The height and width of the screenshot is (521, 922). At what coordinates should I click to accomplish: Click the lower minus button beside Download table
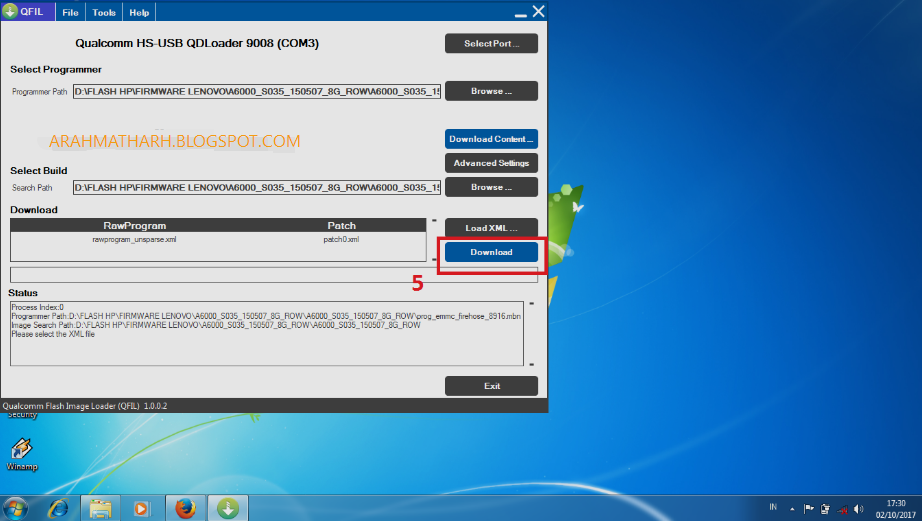coord(434,259)
